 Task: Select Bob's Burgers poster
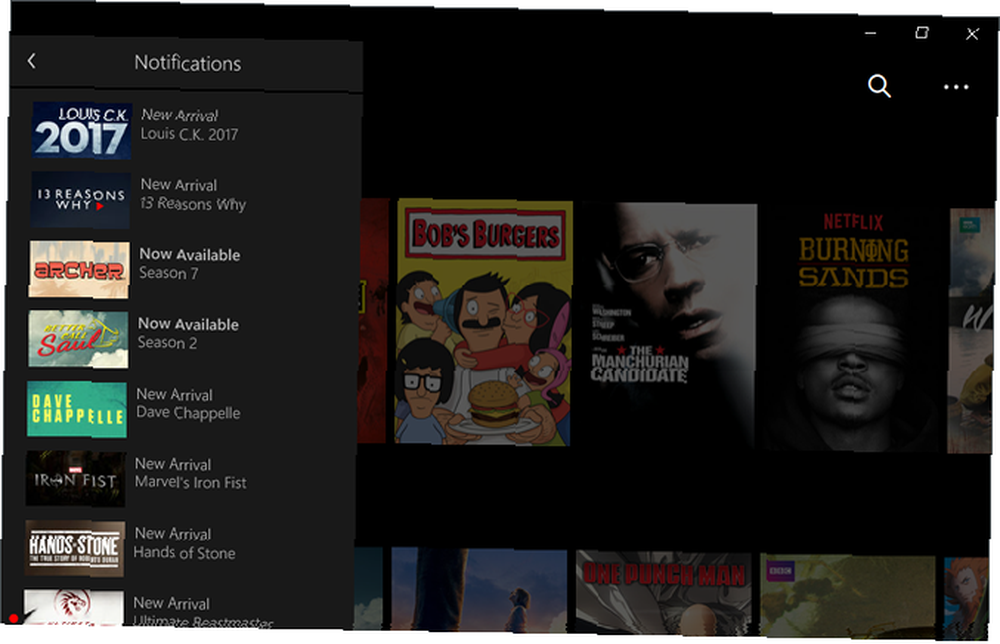point(484,322)
